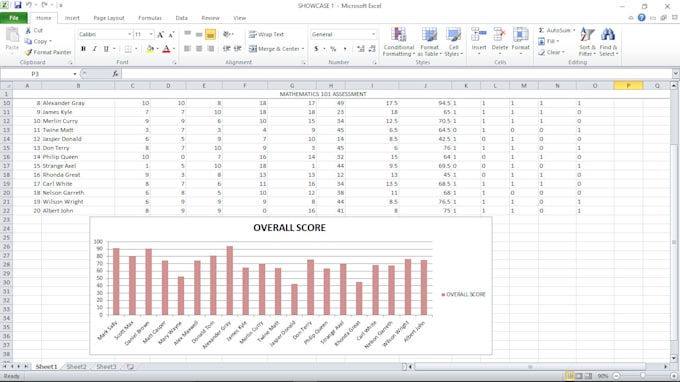Open Conditional Formatting menu
This screenshot has width=680, height=382.
tap(399, 42)
